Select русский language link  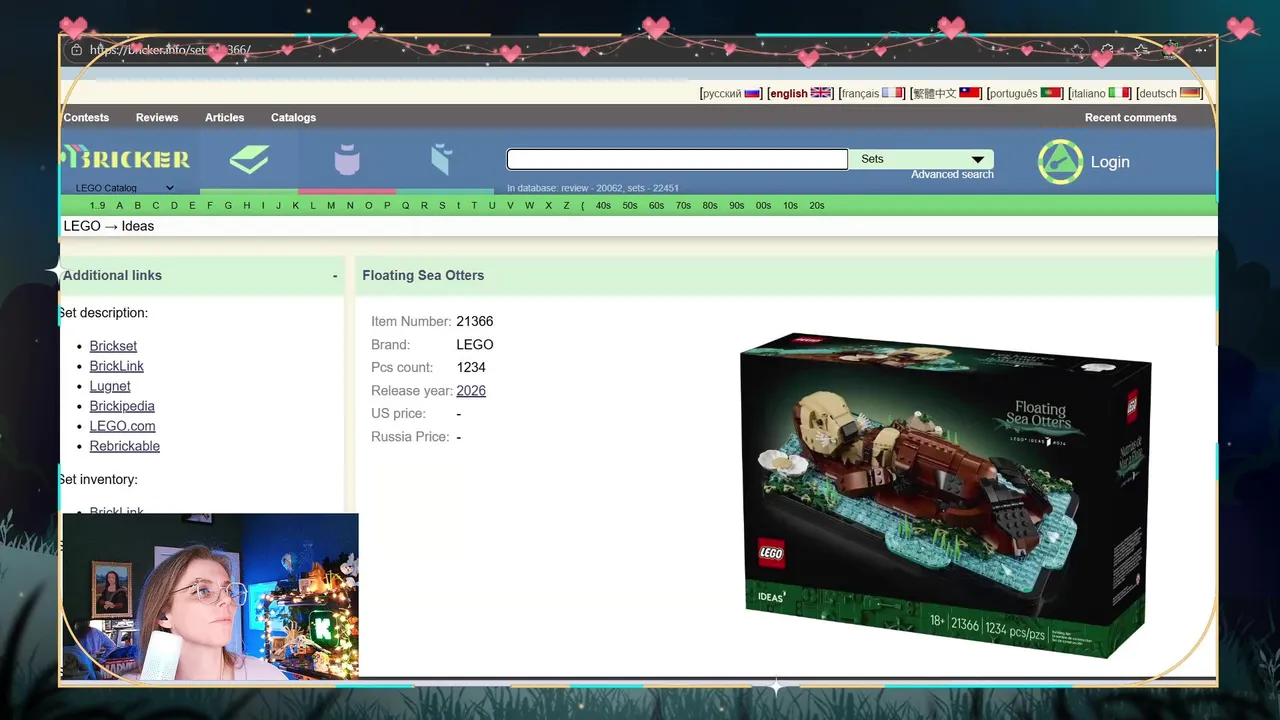coord(721,93)
